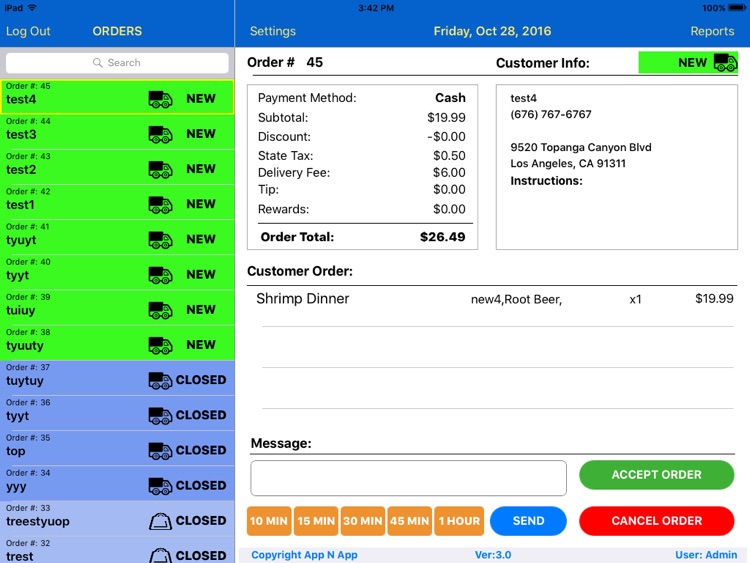Click delivery truck icon for order 44

point(160,134)
